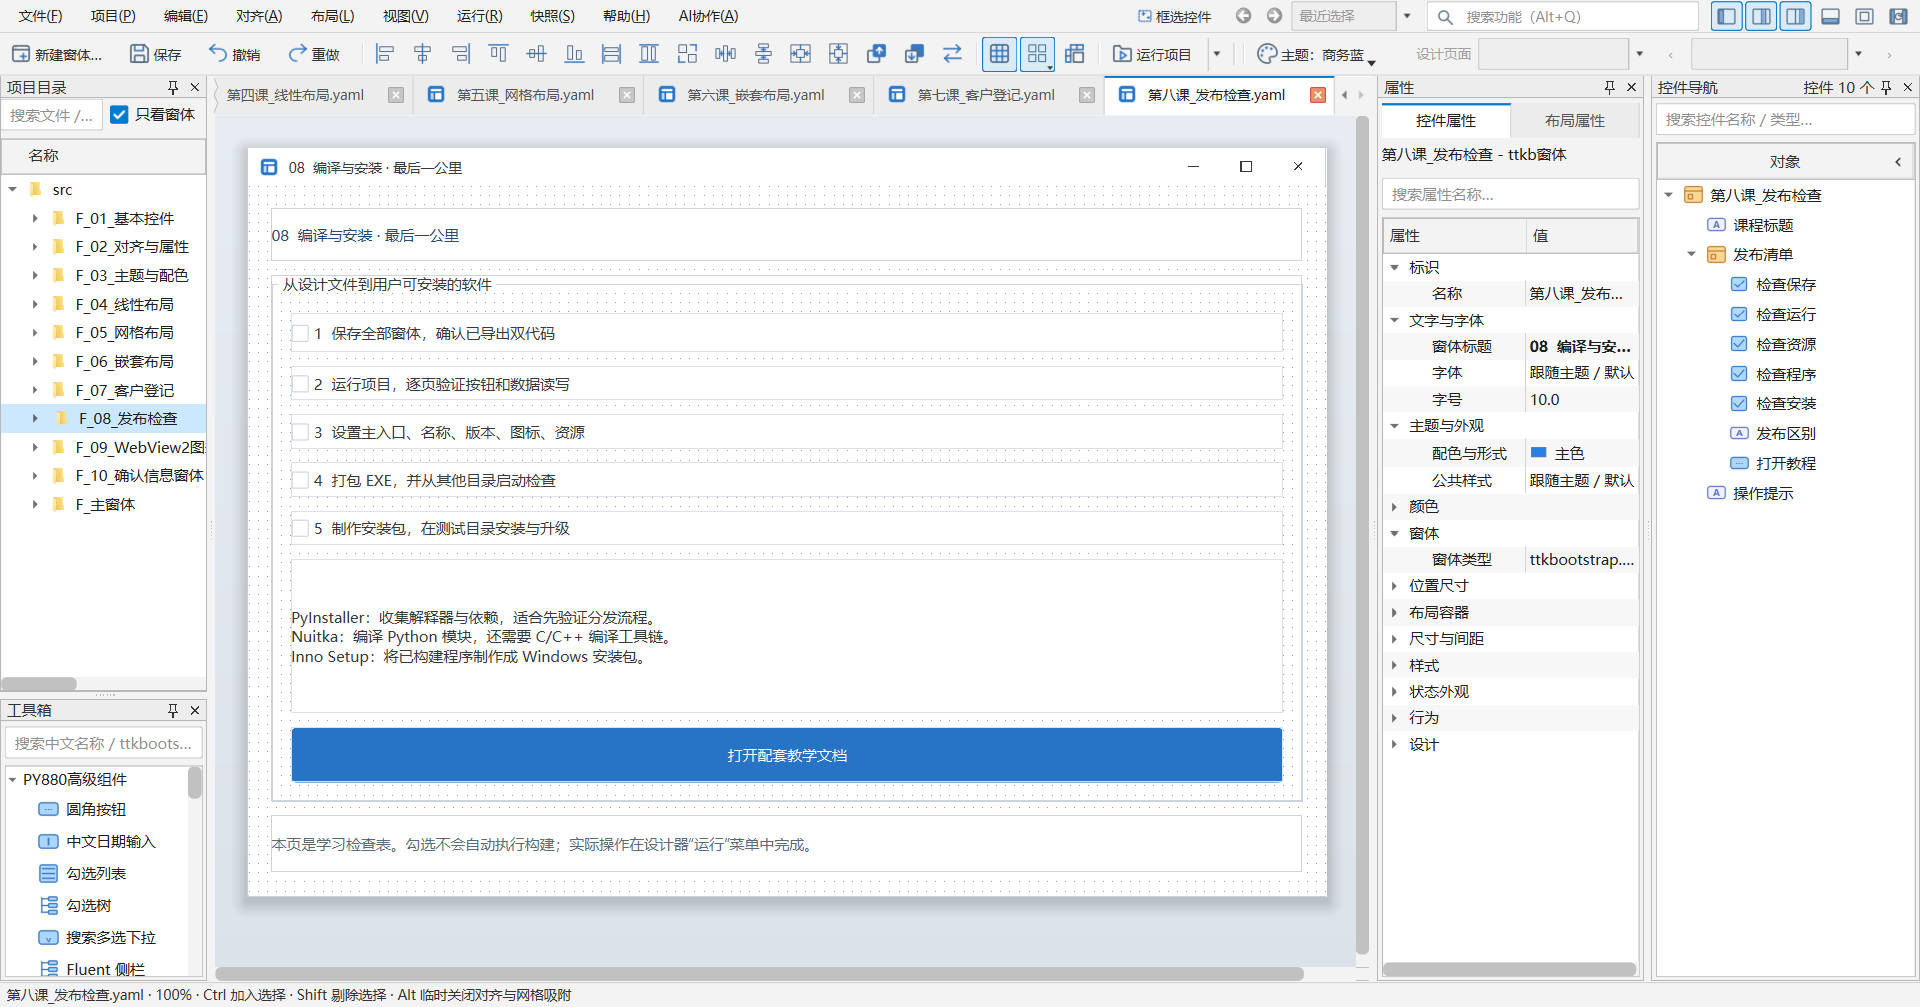
Task: Click the swap arrows toolbar icon
Action: coord(952,54)
